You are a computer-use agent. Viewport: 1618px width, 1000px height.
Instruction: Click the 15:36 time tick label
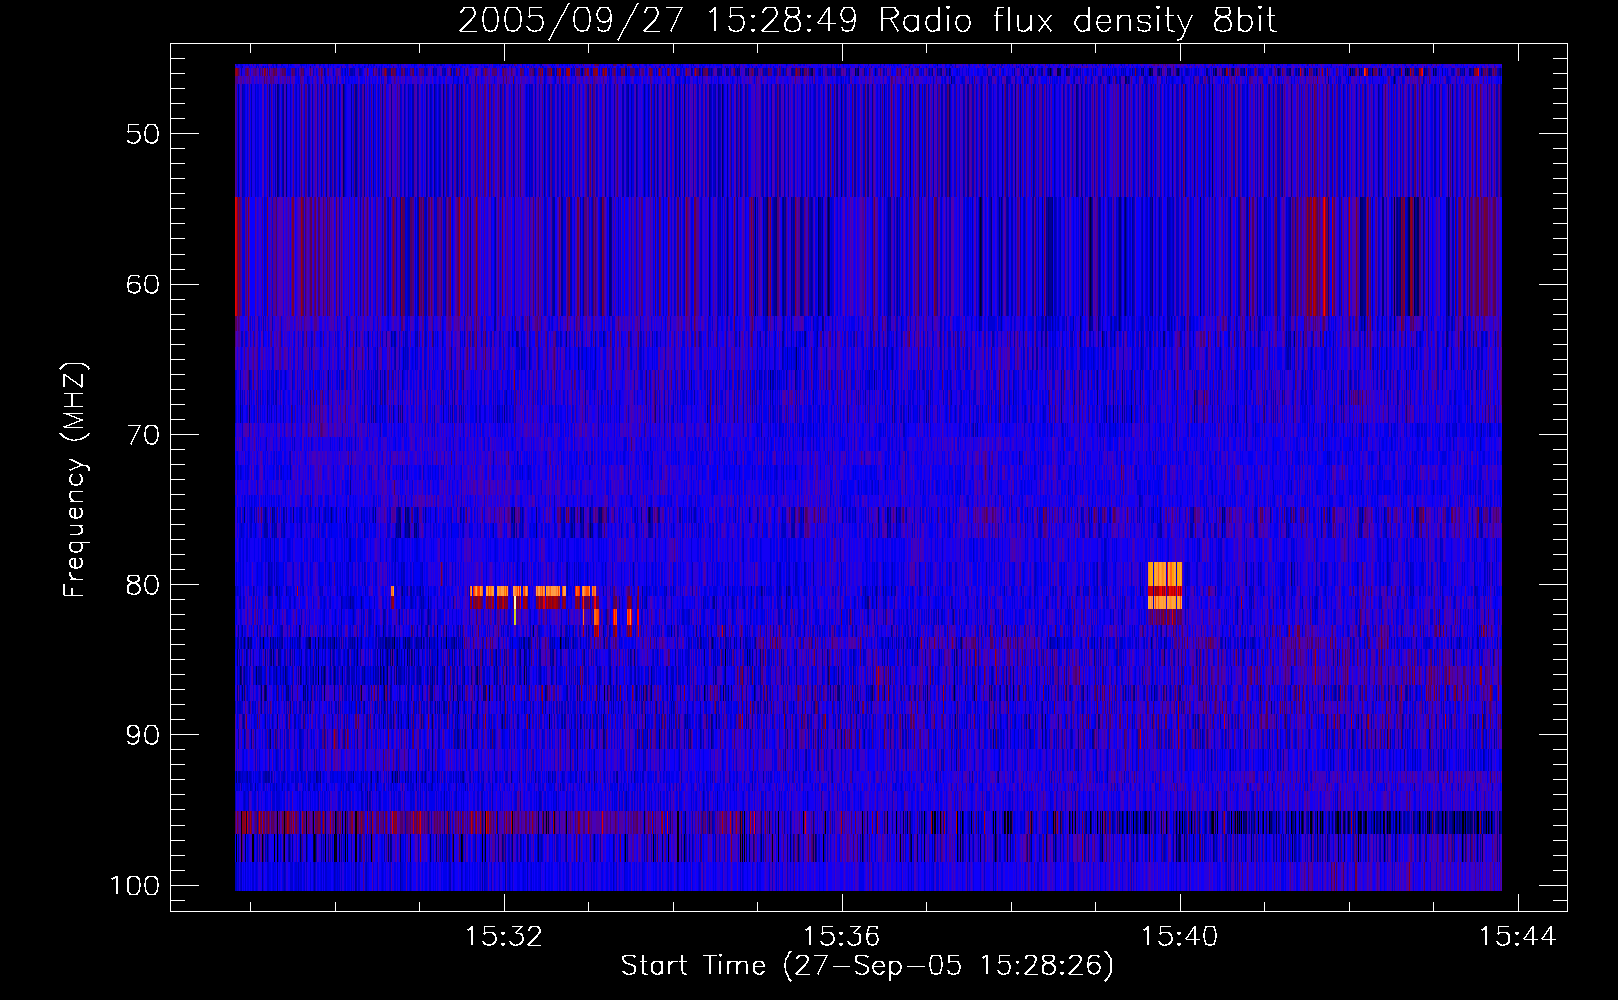pyautogui.click(x=842, y=937)
